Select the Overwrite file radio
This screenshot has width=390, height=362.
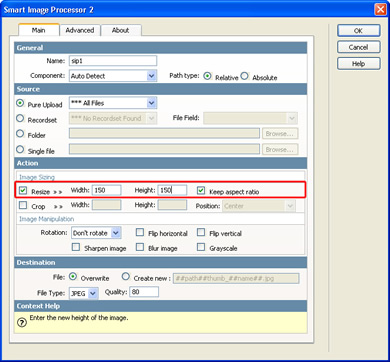tap(73, 277)
